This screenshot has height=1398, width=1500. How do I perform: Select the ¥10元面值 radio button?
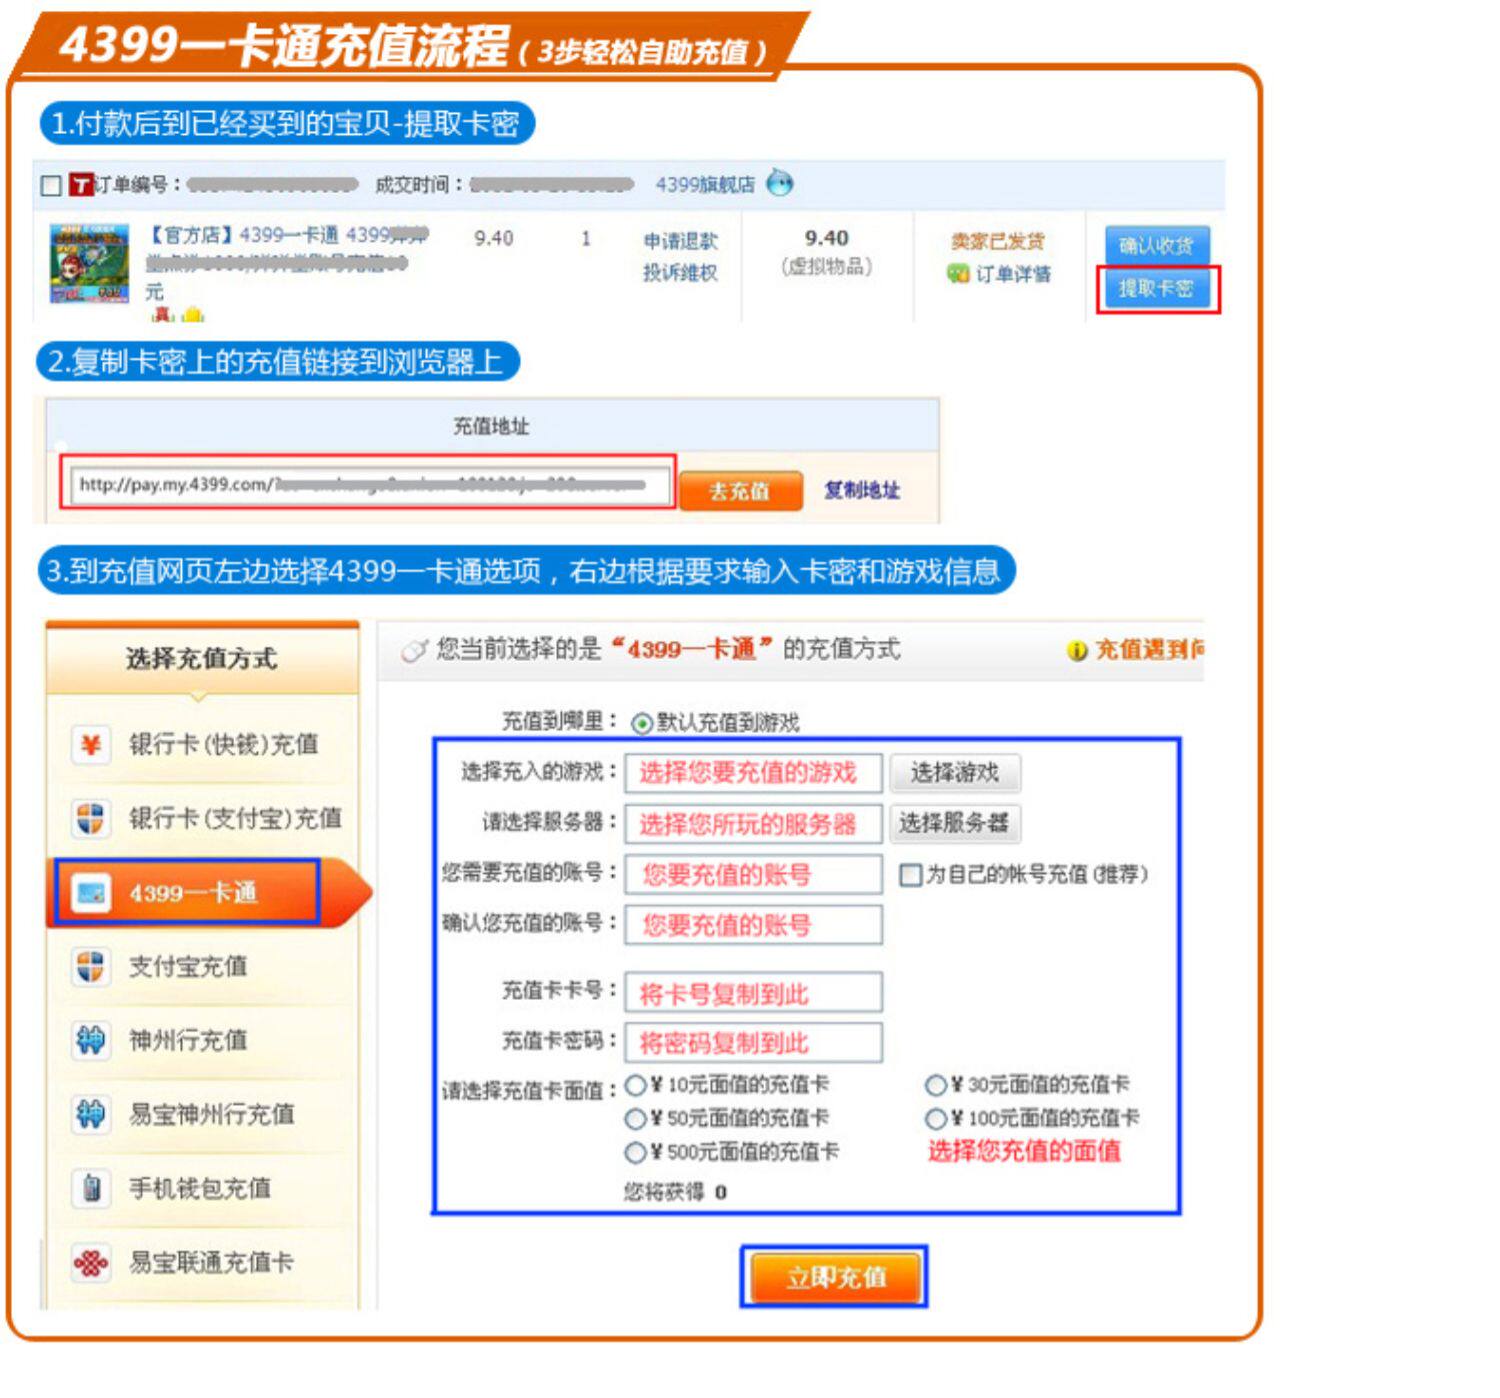635,1085
